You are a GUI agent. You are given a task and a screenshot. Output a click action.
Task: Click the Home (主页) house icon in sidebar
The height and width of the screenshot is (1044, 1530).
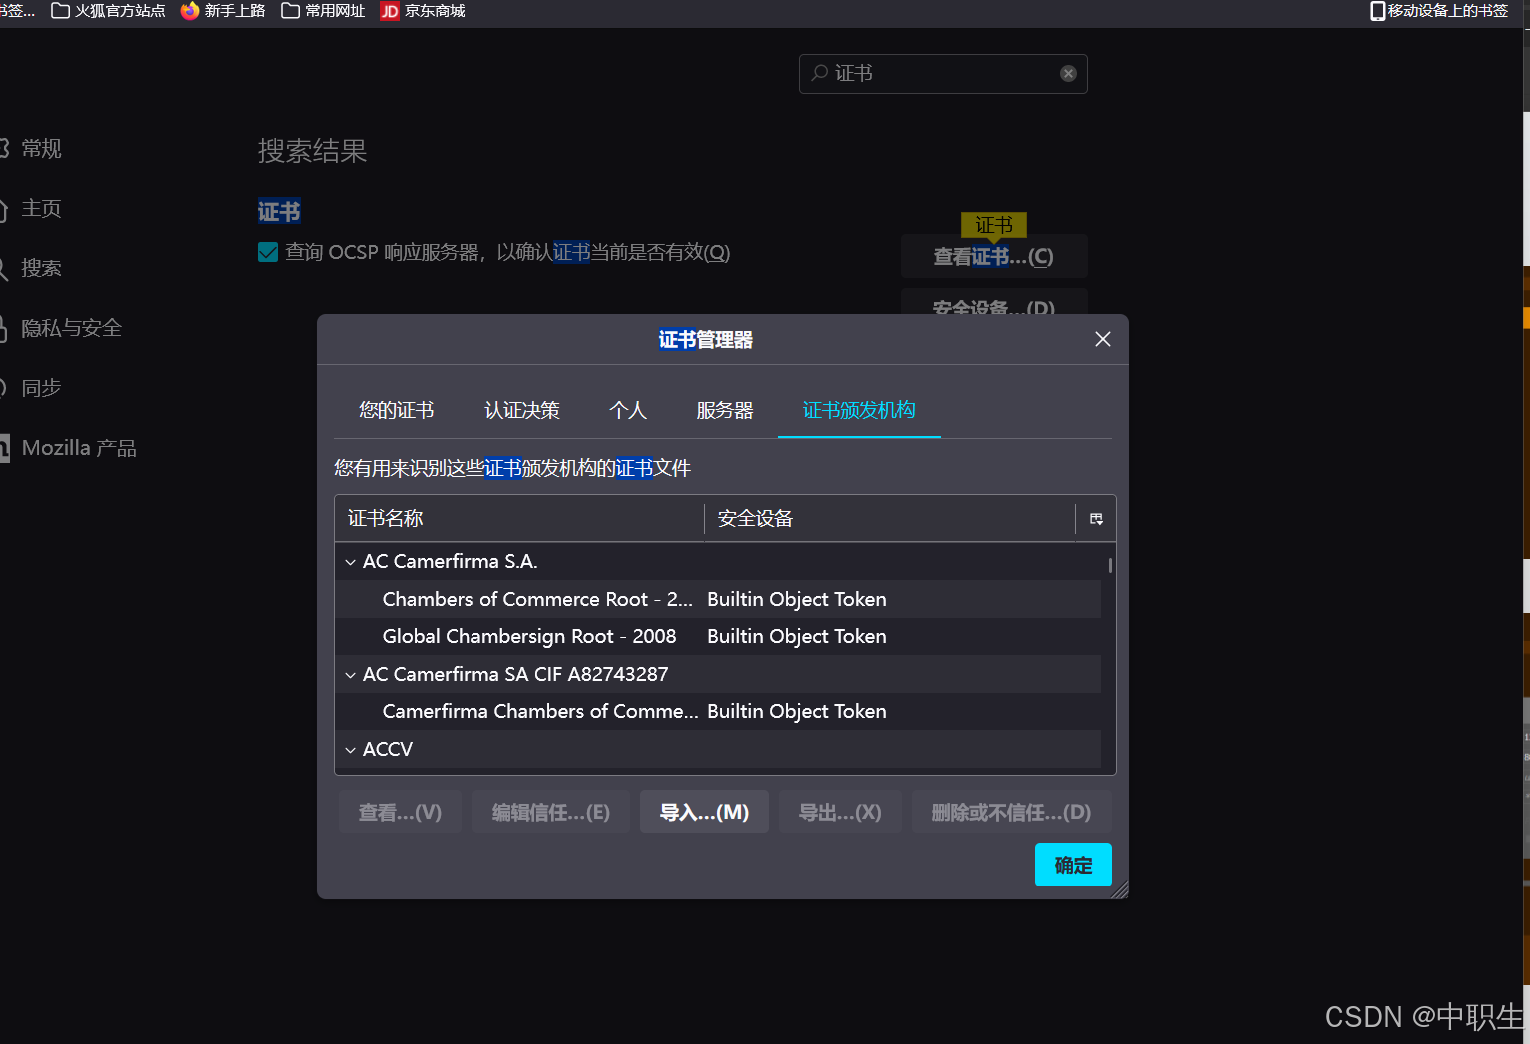(x=3, y=208)
